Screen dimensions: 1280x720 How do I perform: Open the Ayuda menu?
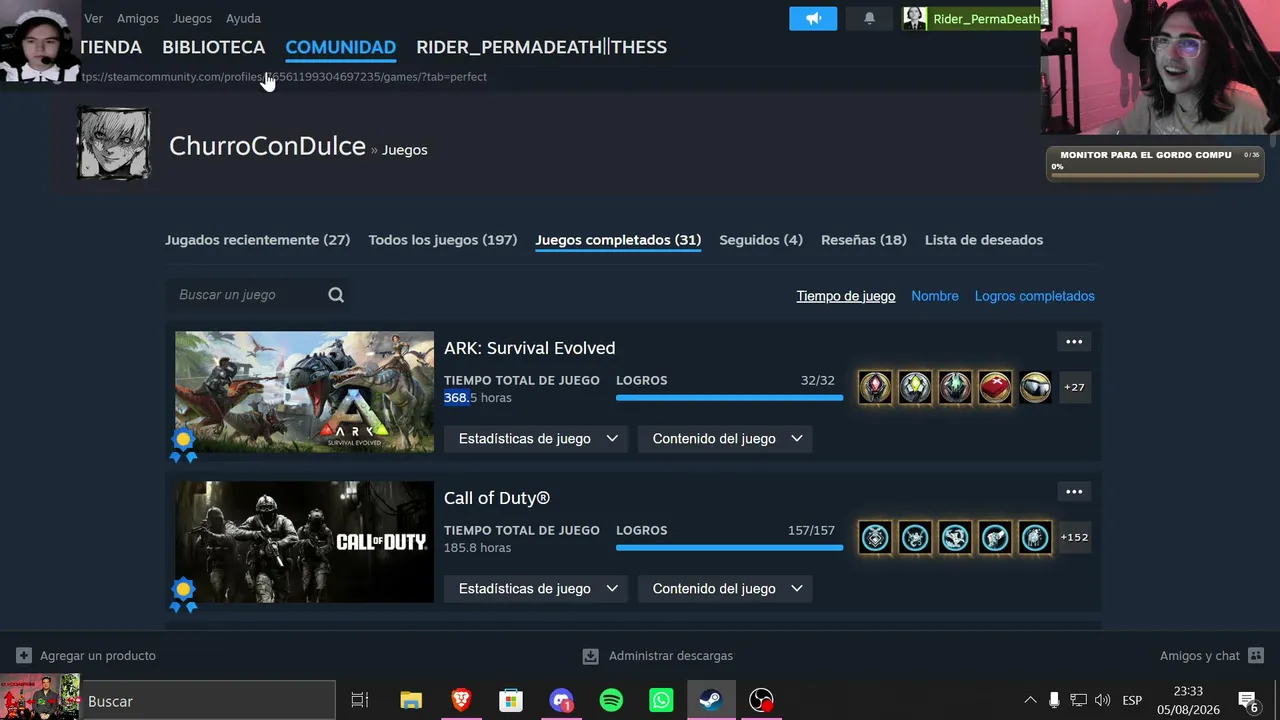click(243, 18)
